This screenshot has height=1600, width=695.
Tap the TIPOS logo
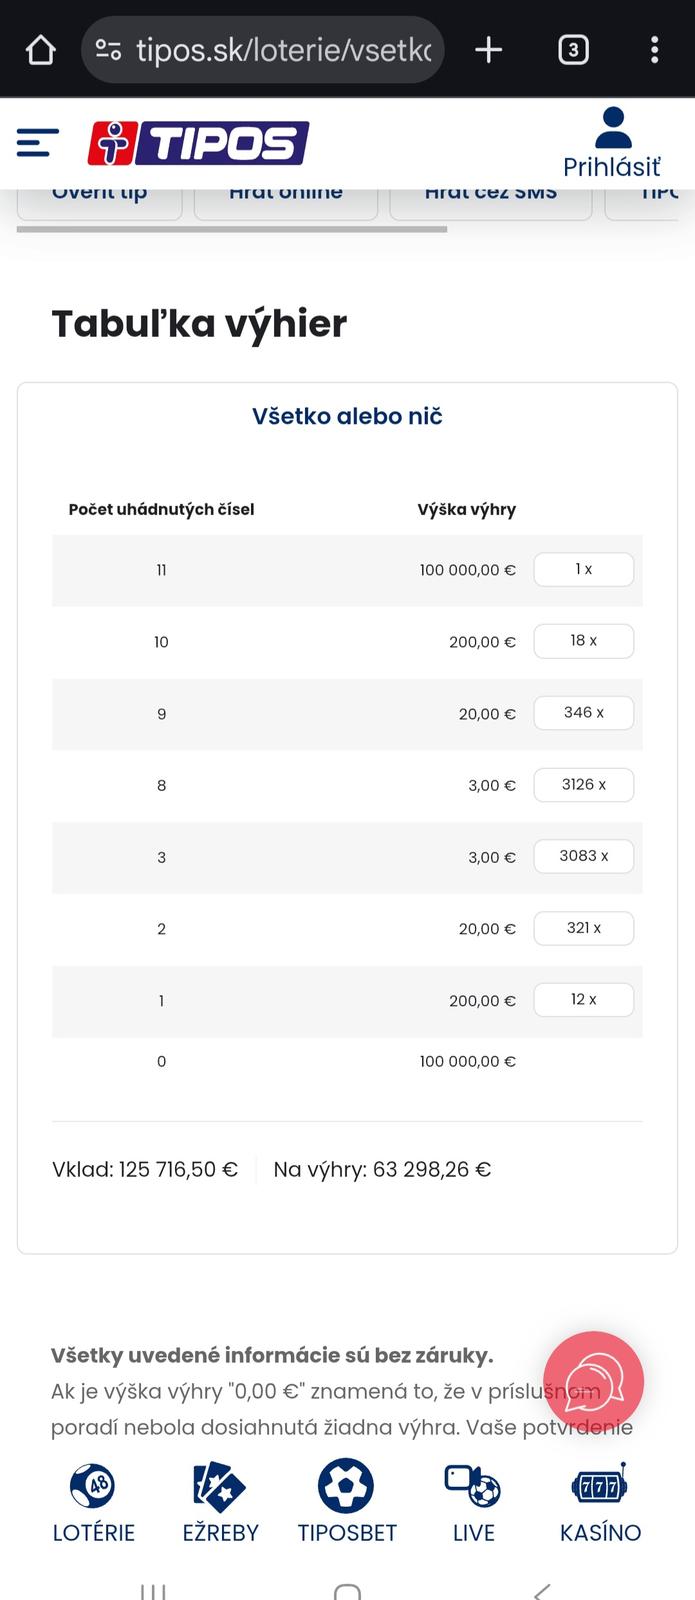[198, 143]
